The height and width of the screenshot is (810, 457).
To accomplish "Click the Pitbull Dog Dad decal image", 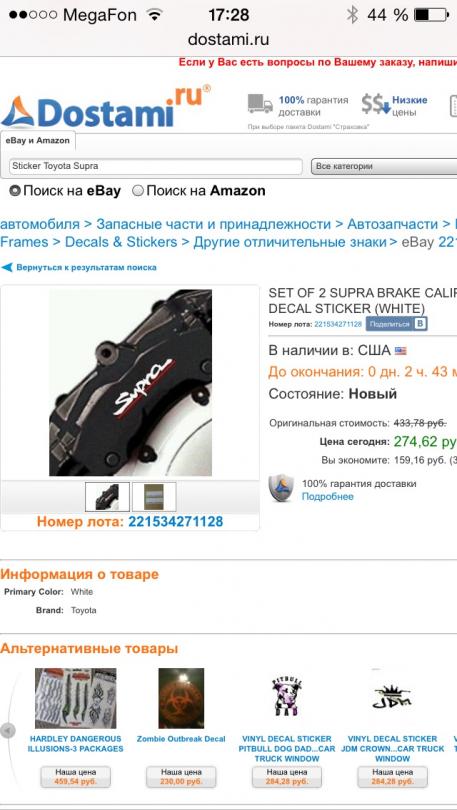I will 287,698.
